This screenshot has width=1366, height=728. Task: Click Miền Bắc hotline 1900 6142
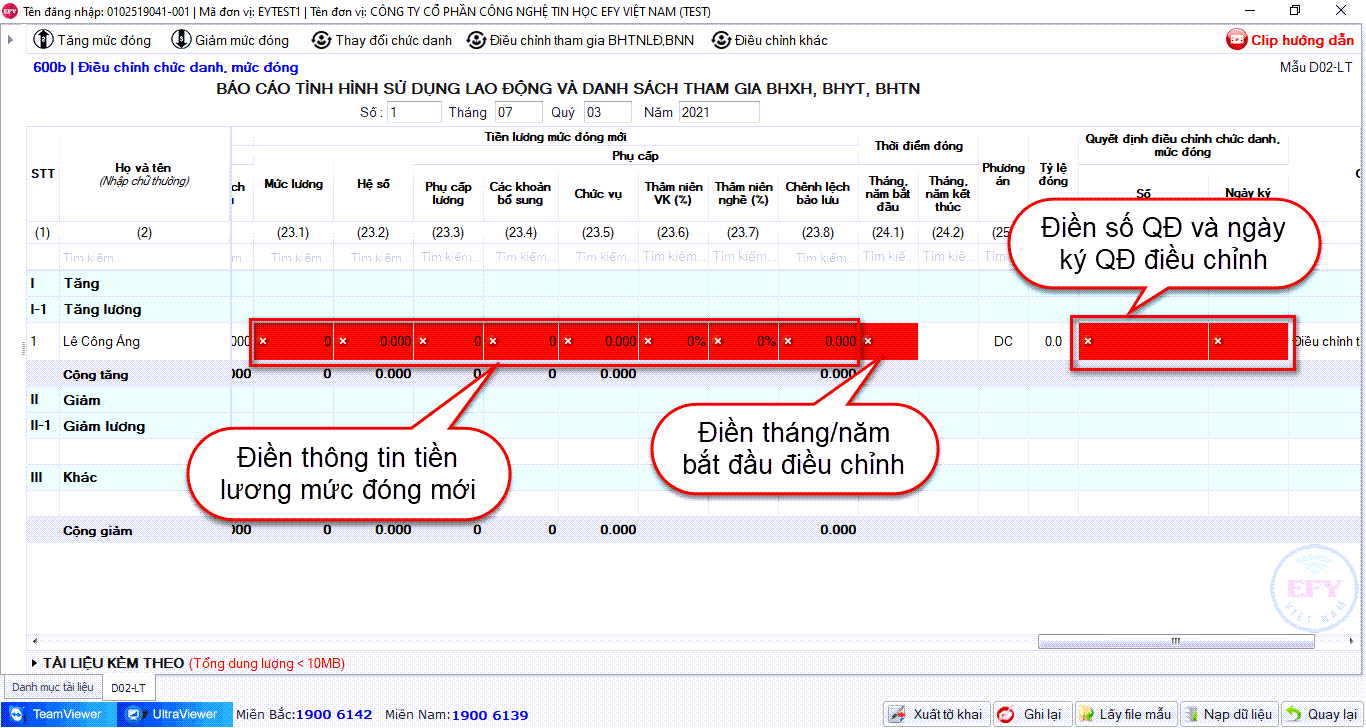(x=333, y=714)
